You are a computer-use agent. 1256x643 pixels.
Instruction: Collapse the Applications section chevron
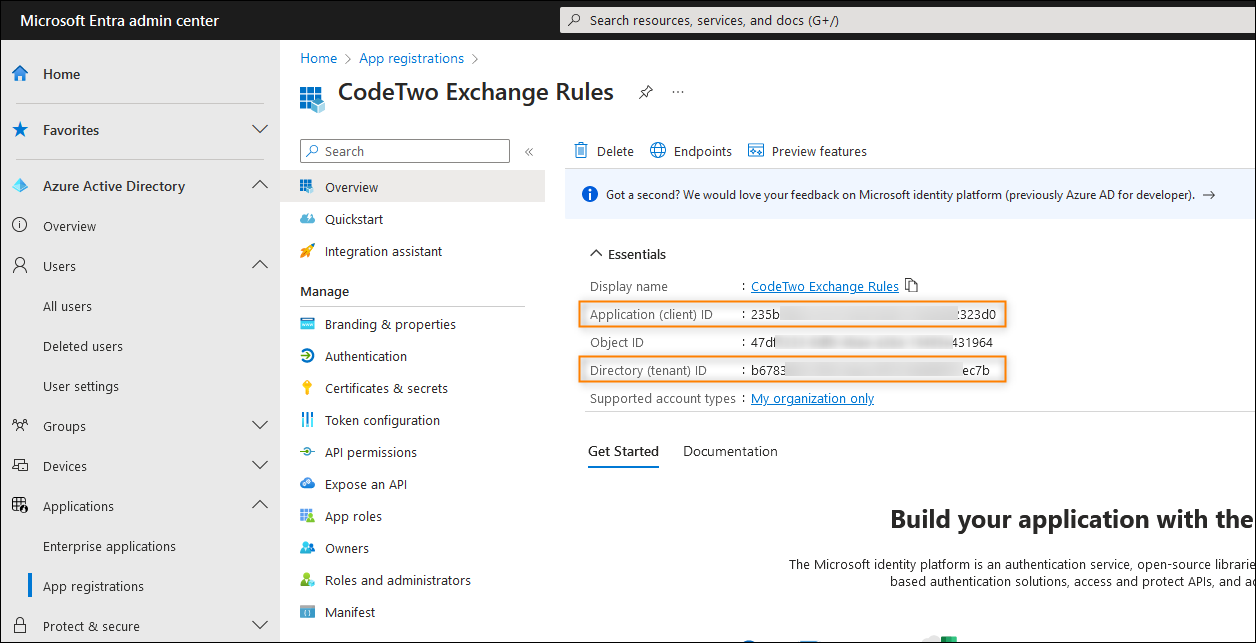(x=260, y=506)
